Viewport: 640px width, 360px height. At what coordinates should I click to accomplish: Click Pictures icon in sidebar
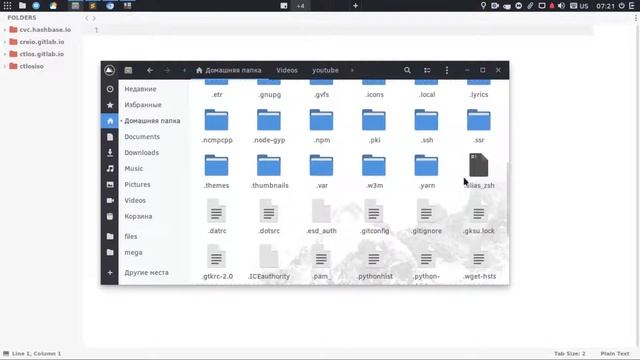[x=110, y=184]
